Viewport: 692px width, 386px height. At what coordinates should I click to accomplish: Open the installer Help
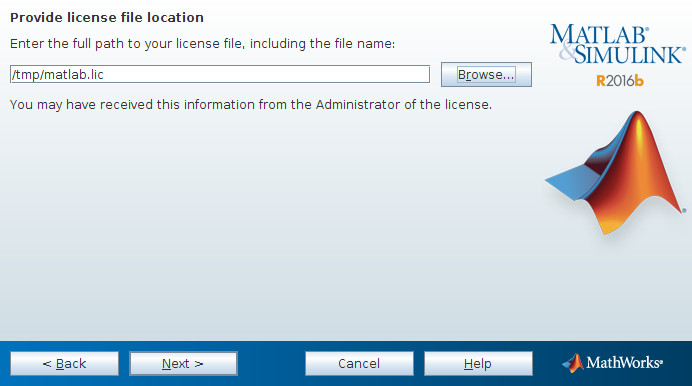point(478,364)
